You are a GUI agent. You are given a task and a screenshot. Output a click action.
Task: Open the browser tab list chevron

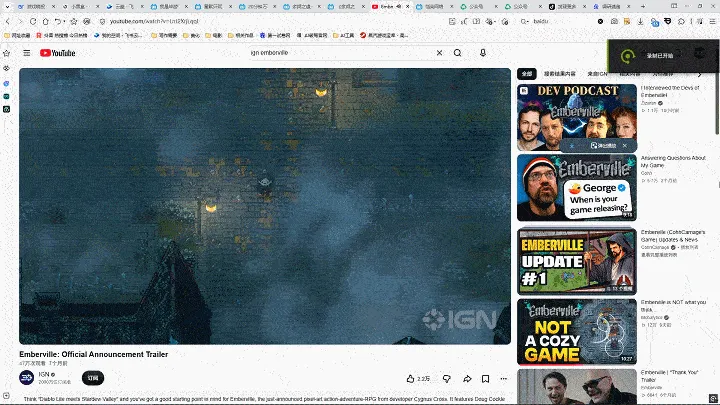click(7, 6)
